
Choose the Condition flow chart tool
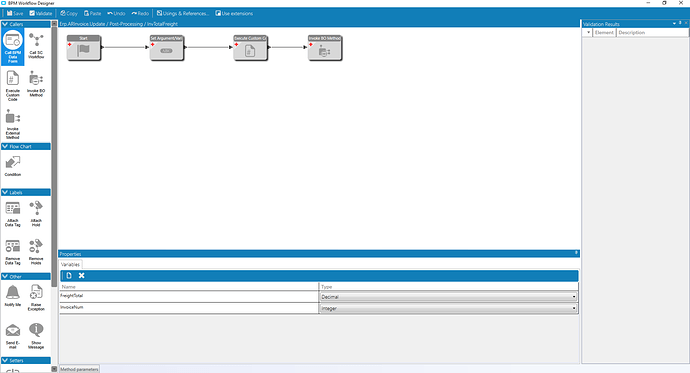point(13,166)
